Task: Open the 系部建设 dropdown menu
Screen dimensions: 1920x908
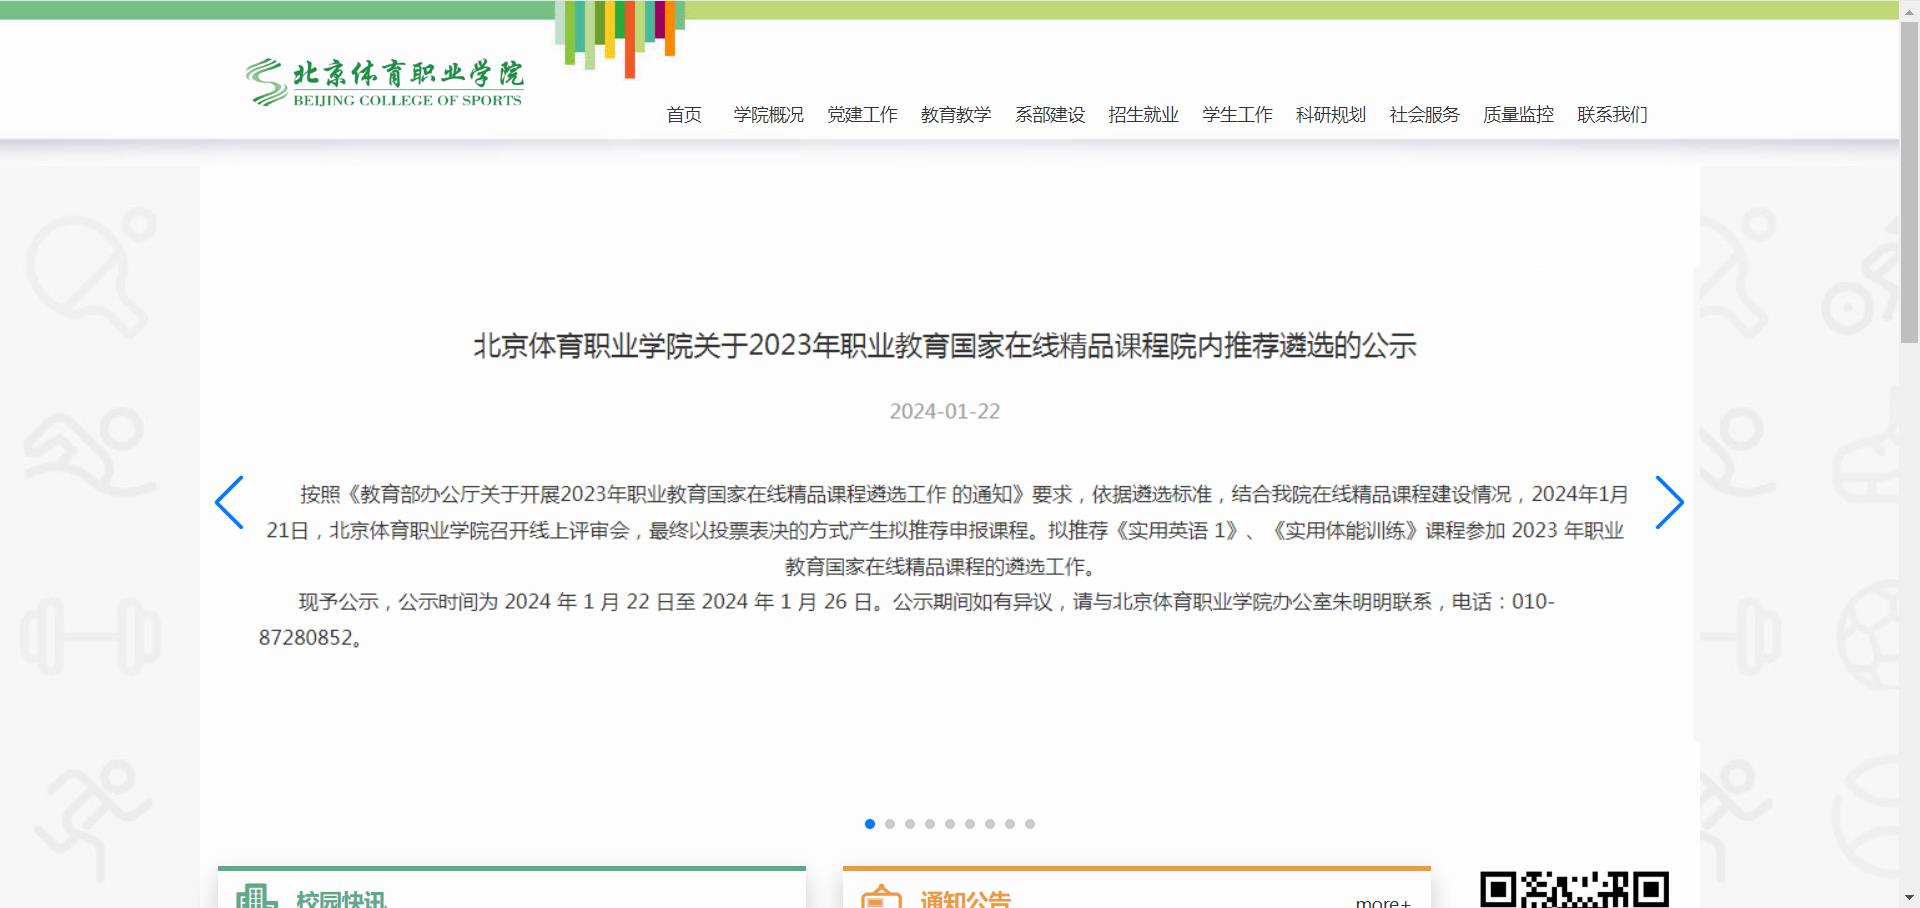Action: tap(1049, 114)
